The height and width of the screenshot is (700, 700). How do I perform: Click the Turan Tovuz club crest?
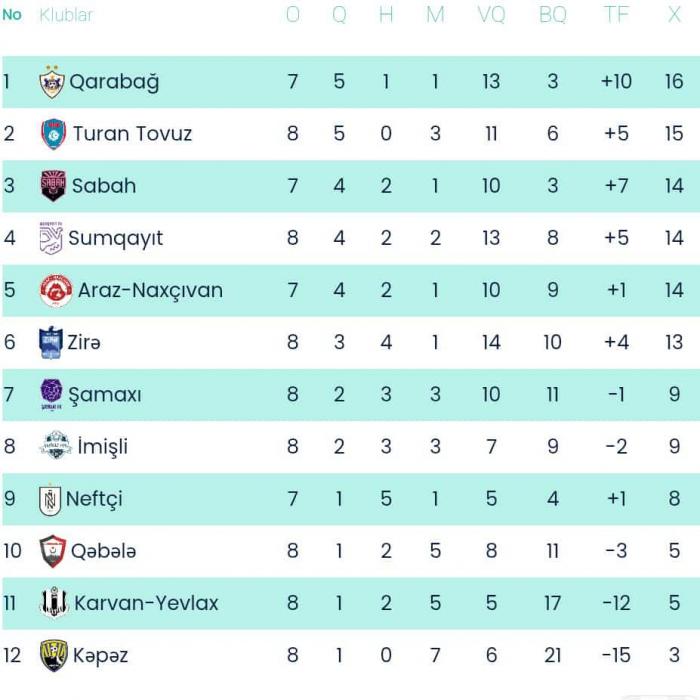[54, 134]
